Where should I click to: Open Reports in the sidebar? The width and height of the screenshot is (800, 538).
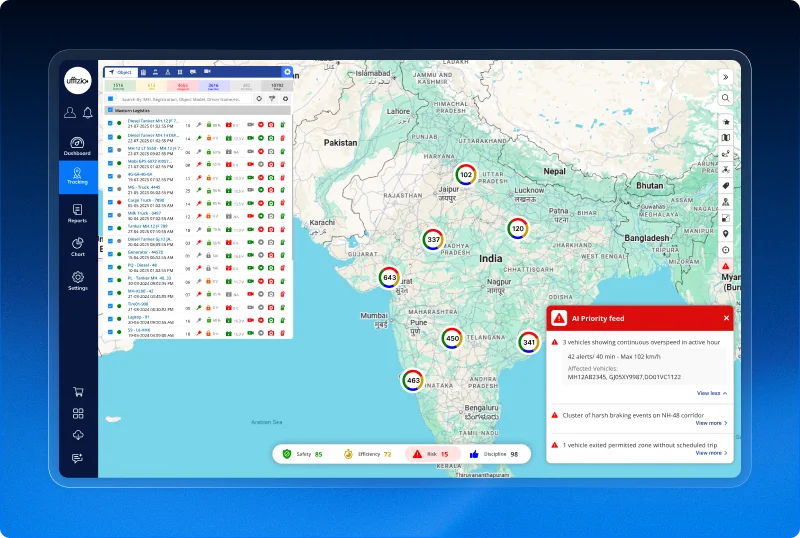tap(78, 213)
